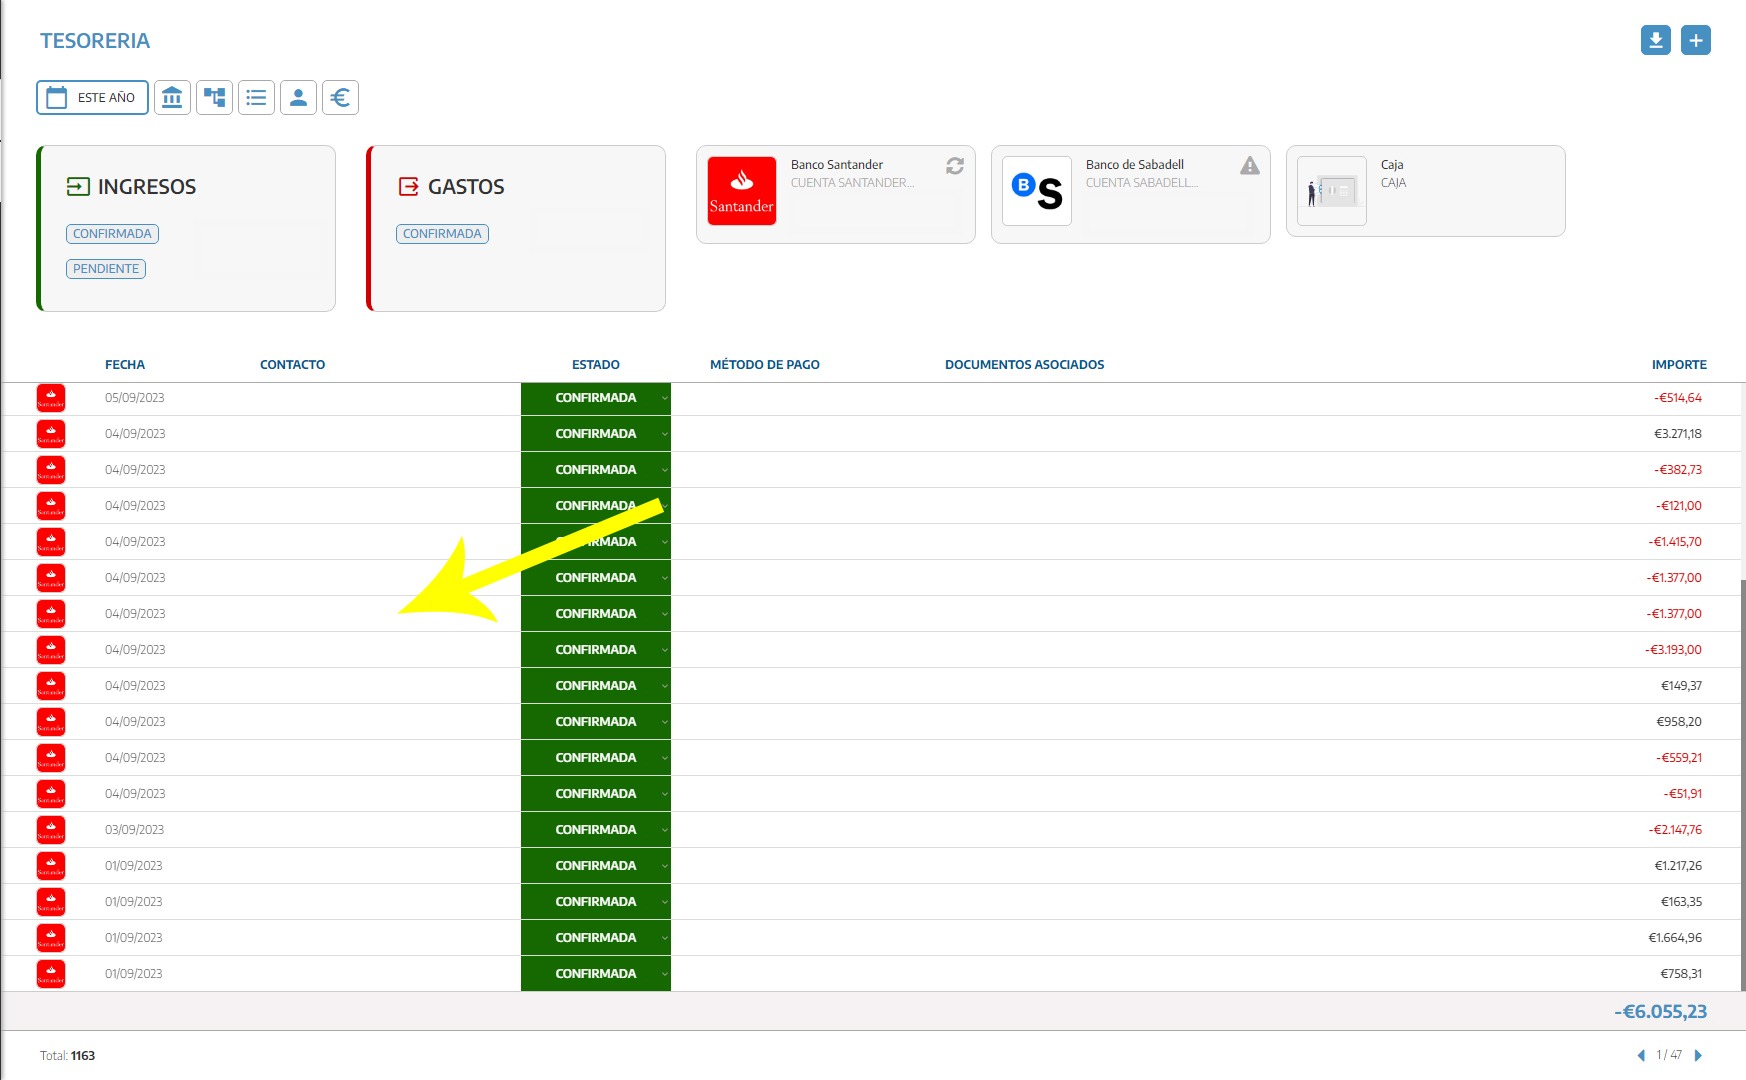Toggle CONFIRMADA filter under GASTOS

442,234
